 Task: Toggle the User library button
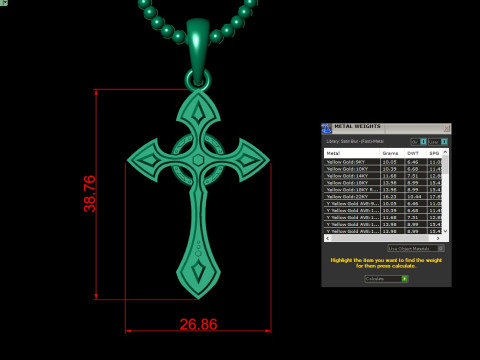(437, 142)
